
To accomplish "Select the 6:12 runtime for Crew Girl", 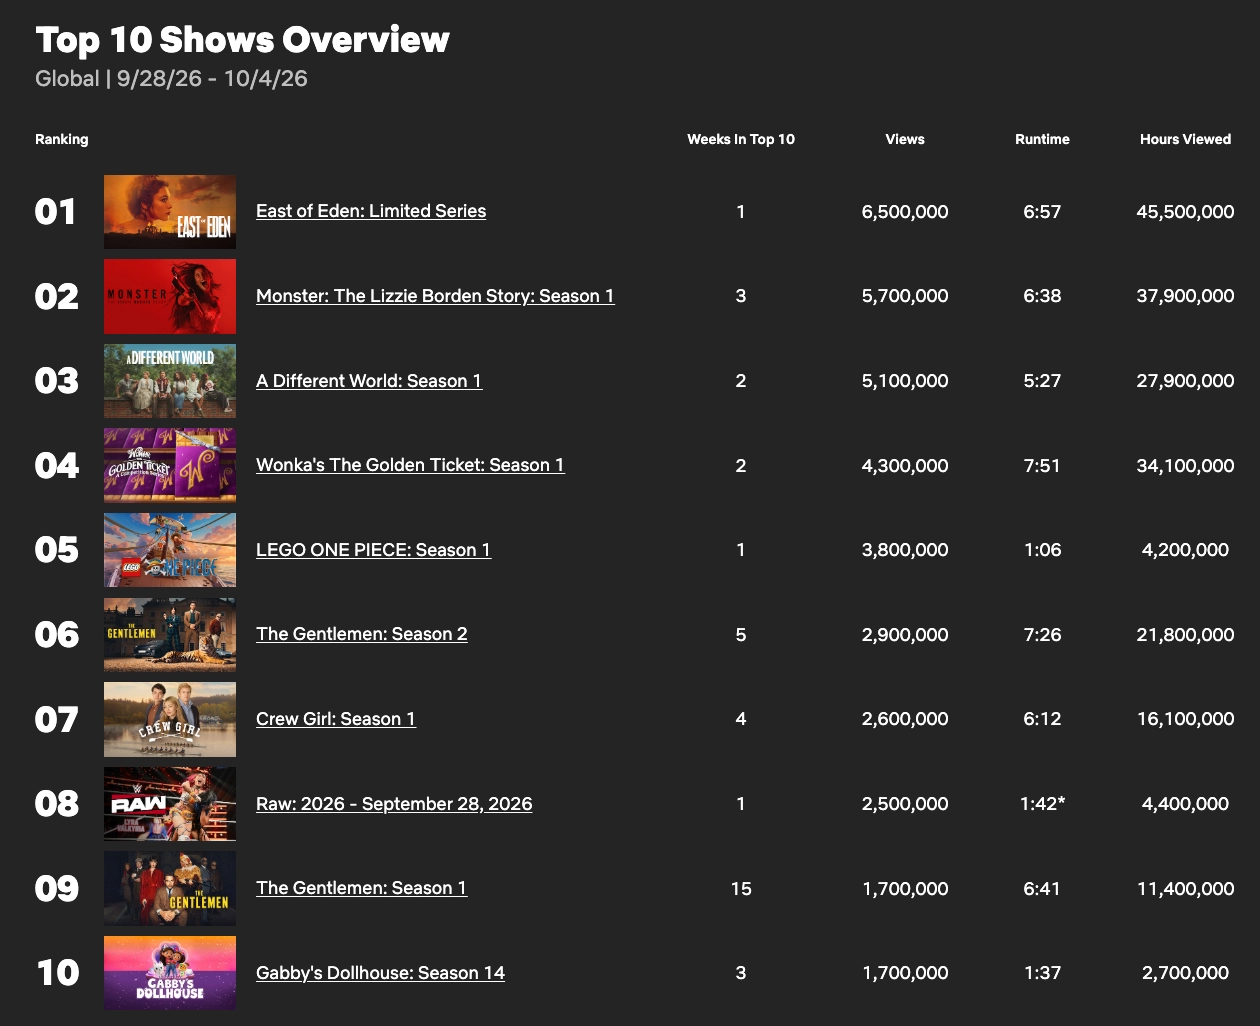I will click(1042, 719).
